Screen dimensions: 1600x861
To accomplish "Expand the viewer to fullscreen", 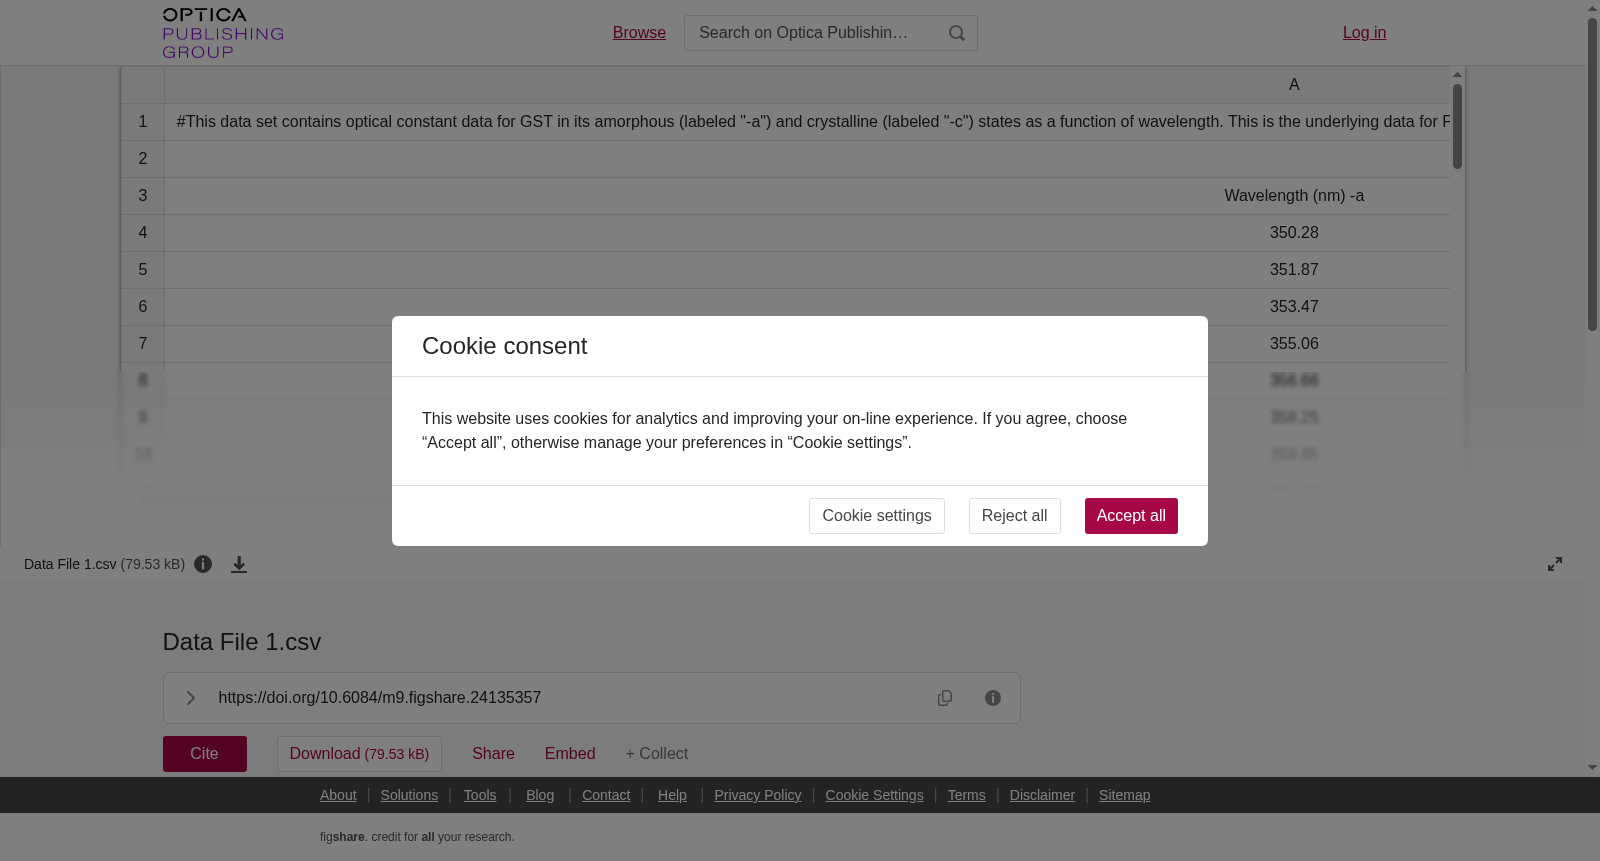I will pyautogui.click(x=1555, y=564).
